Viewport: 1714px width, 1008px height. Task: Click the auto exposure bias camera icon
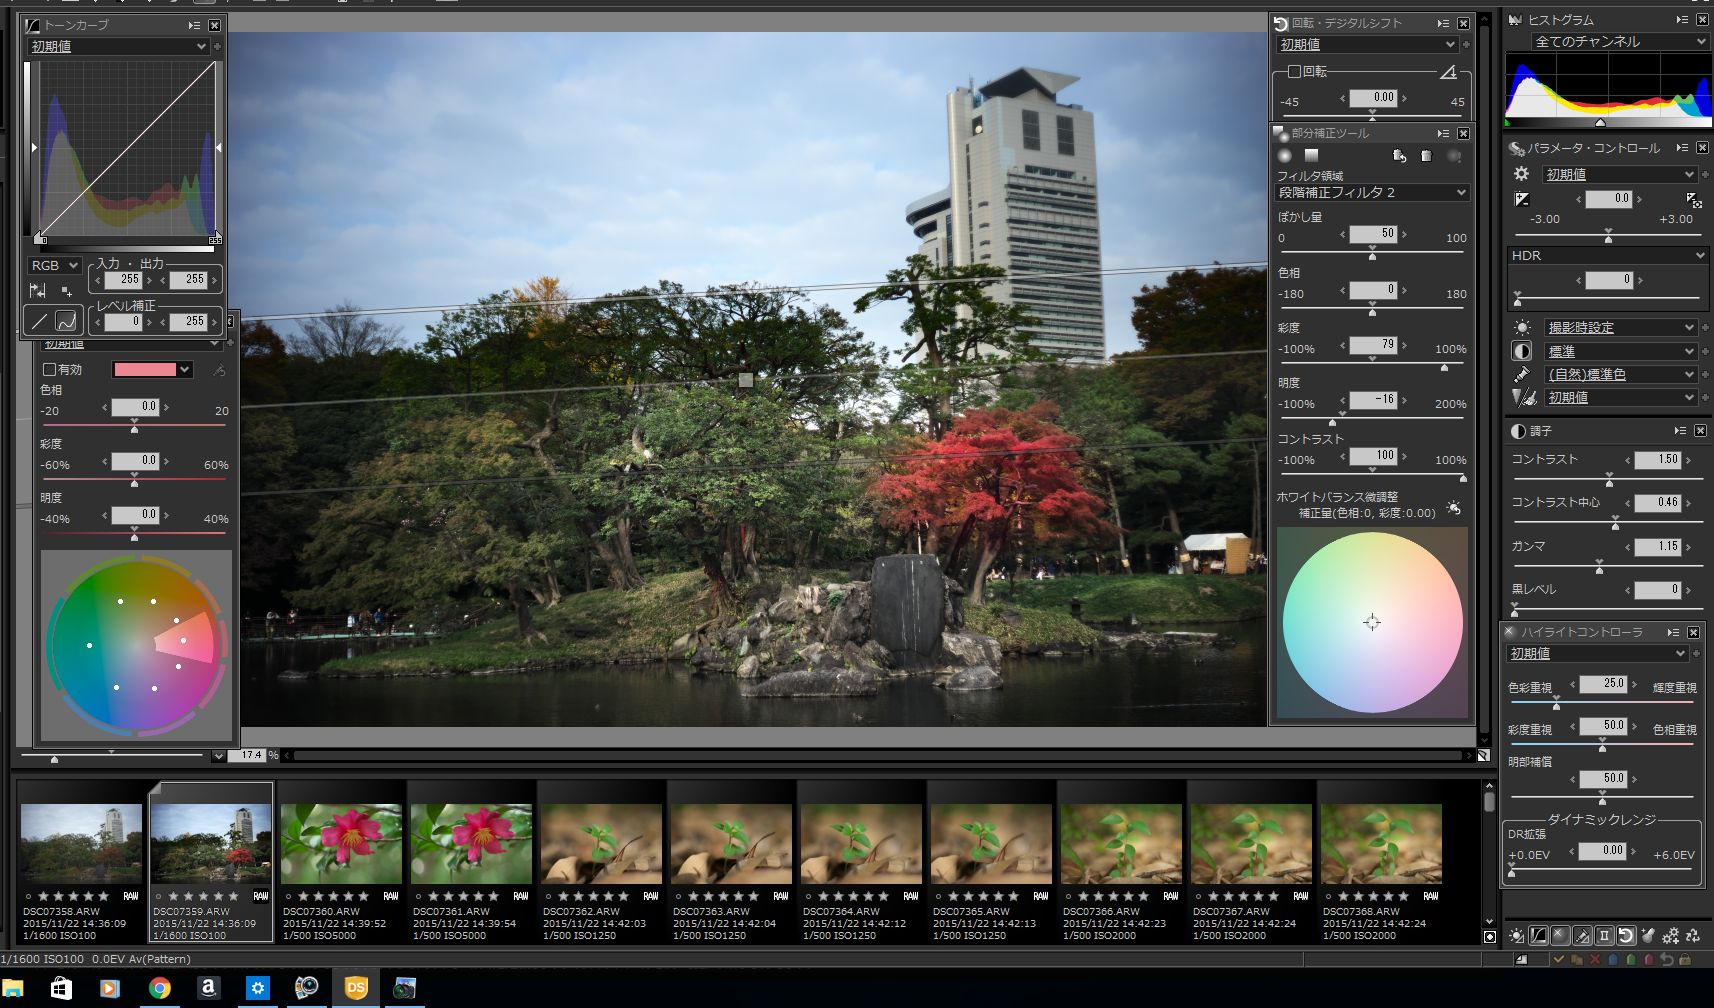1692,200
